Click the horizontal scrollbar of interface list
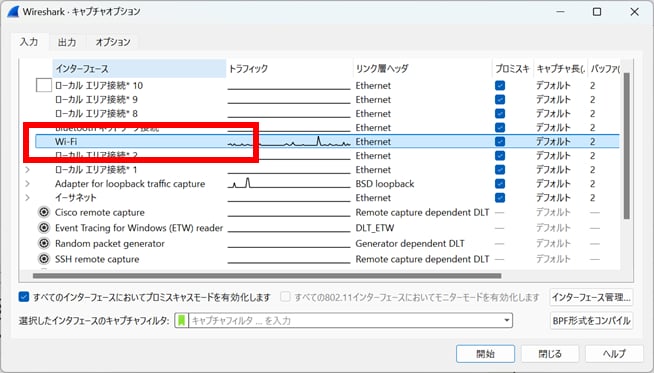Viewport: 654px width, 373px height. pyautogui.click(x=267, y=275)
